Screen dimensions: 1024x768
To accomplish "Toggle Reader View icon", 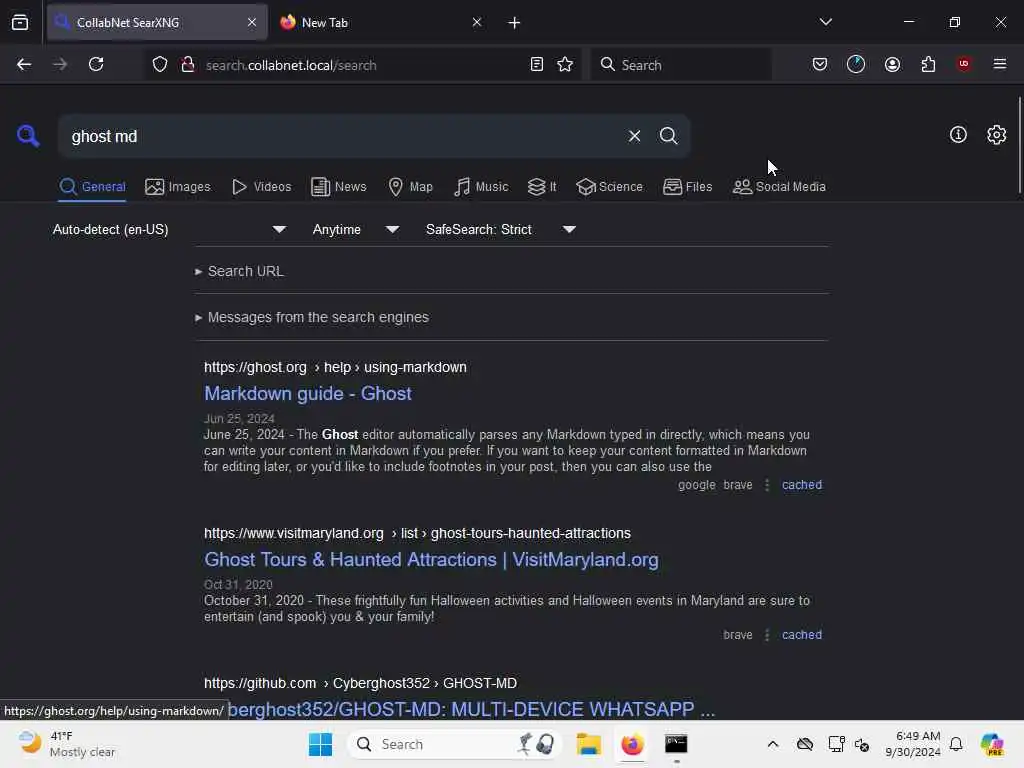I will [x=536, y=64].
